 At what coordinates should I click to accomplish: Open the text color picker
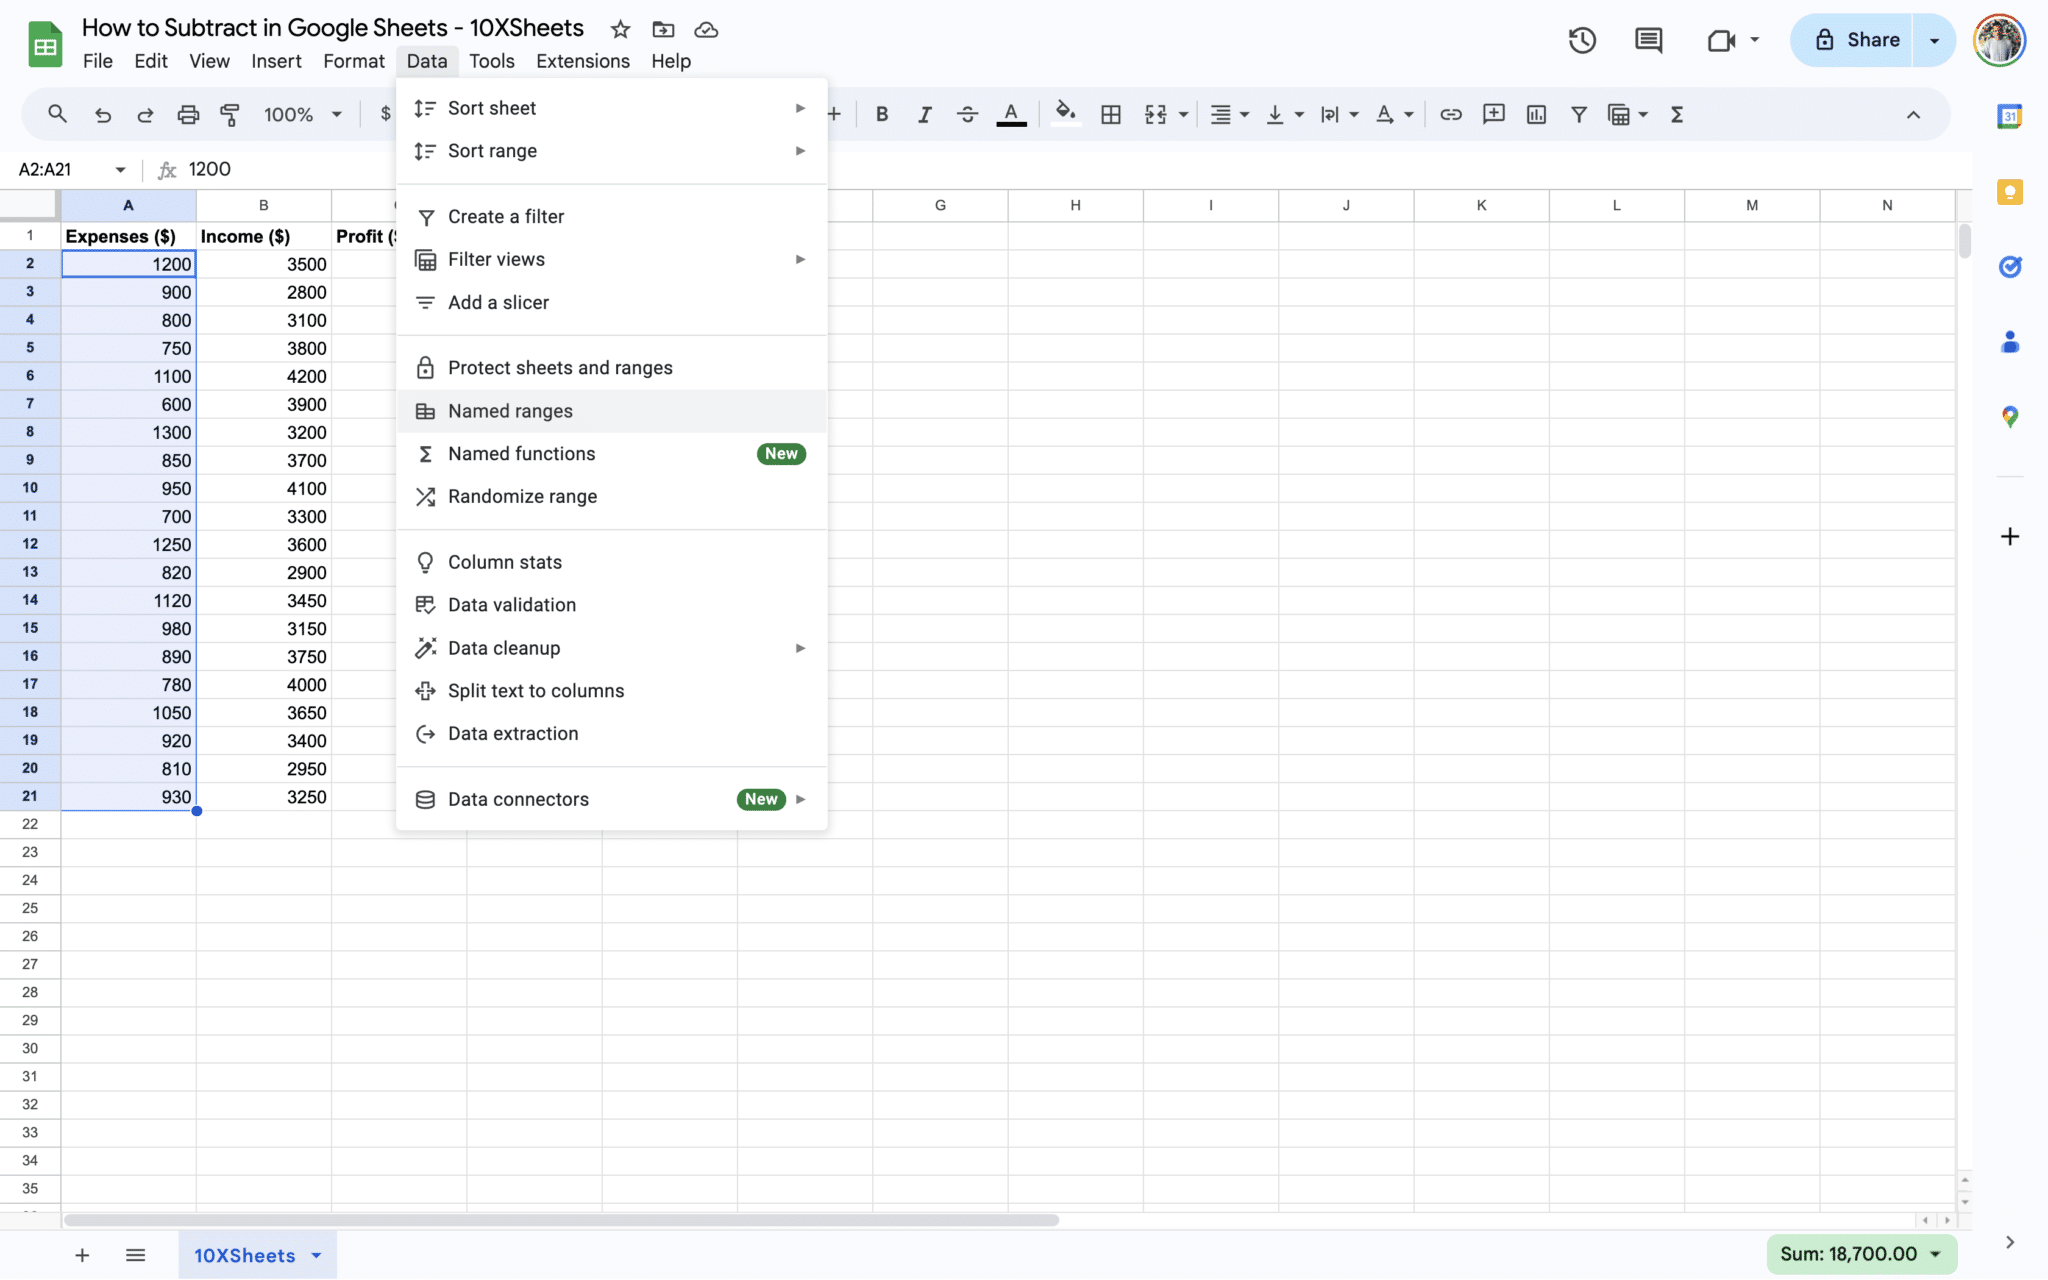tap(1011, 114)
